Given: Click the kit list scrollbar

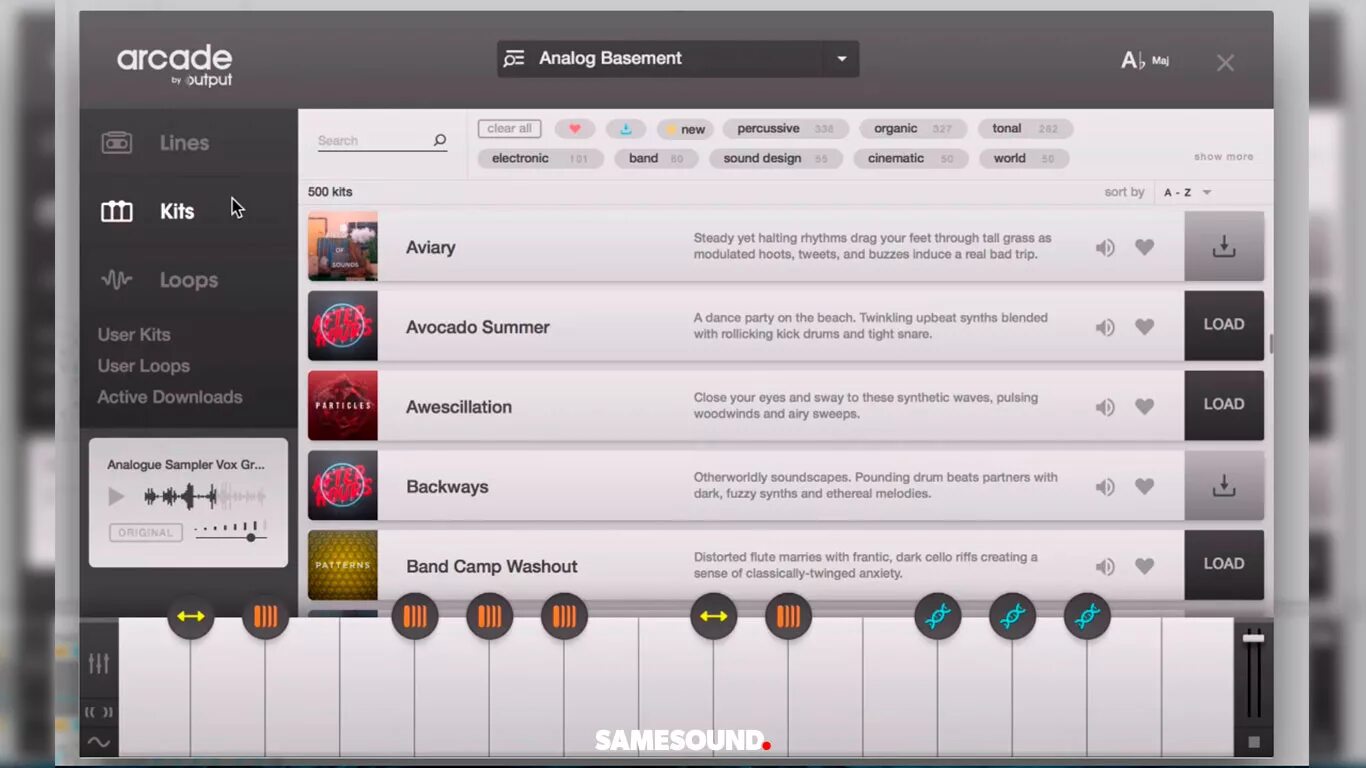Looking at the screenshot, I should [x=1271, y=344].
